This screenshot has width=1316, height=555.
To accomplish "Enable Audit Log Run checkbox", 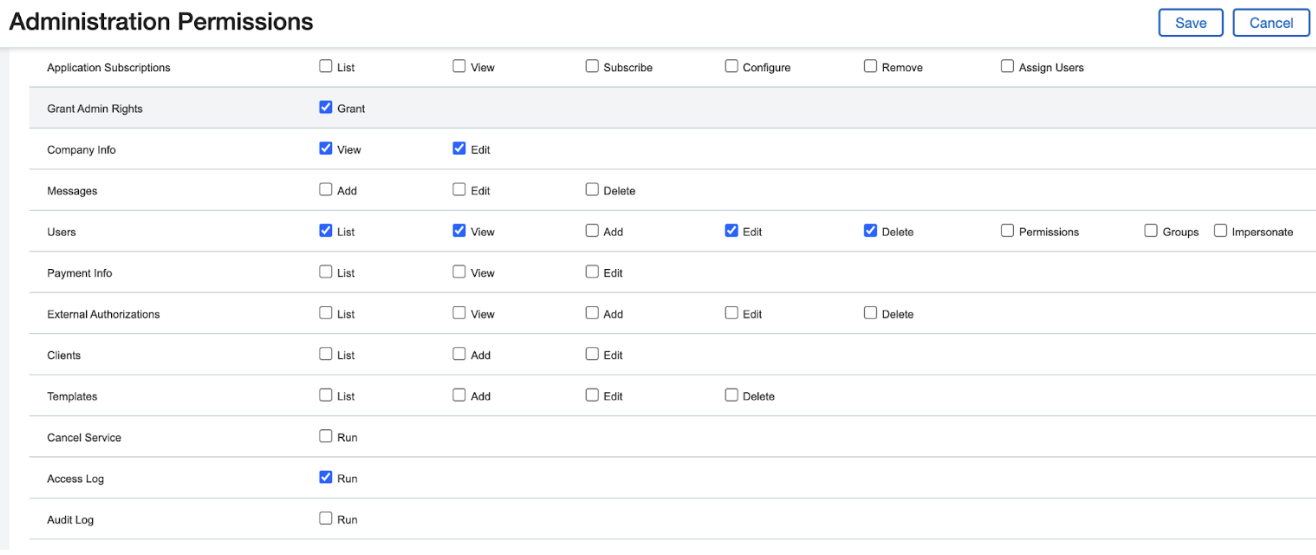I will [326, 518].
